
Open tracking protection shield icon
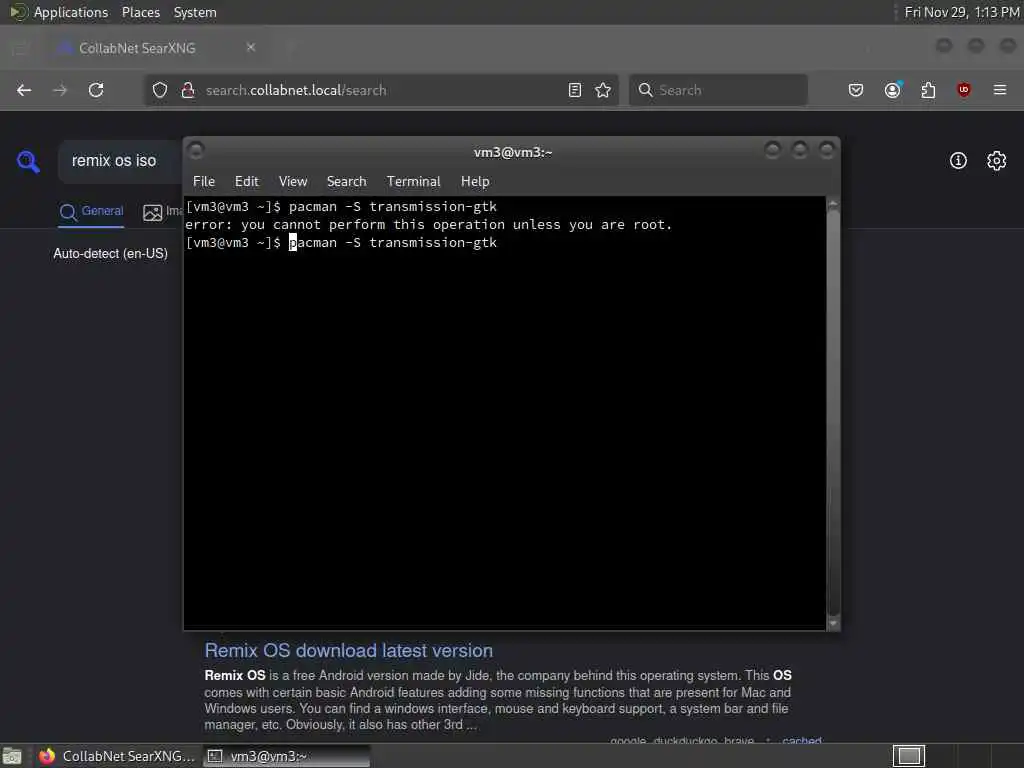click(160, 90)
